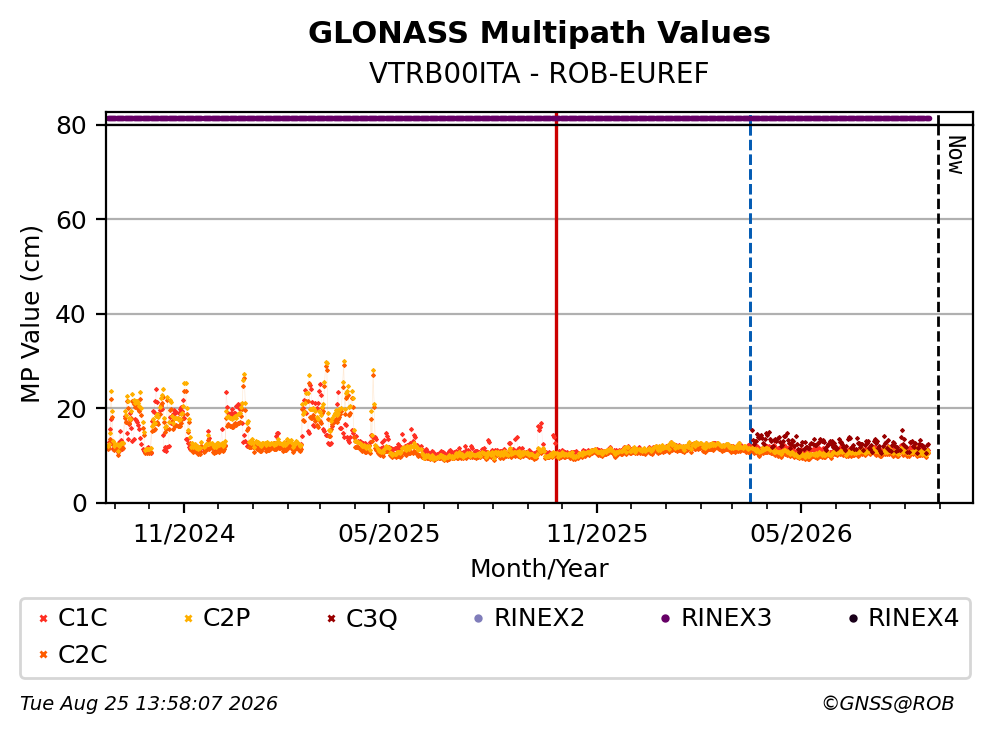Image resolution: width=993 pixels, height=734 pixels.
Task: Click the 11/2025 x-axis label
Action: (x=597, y=534)
